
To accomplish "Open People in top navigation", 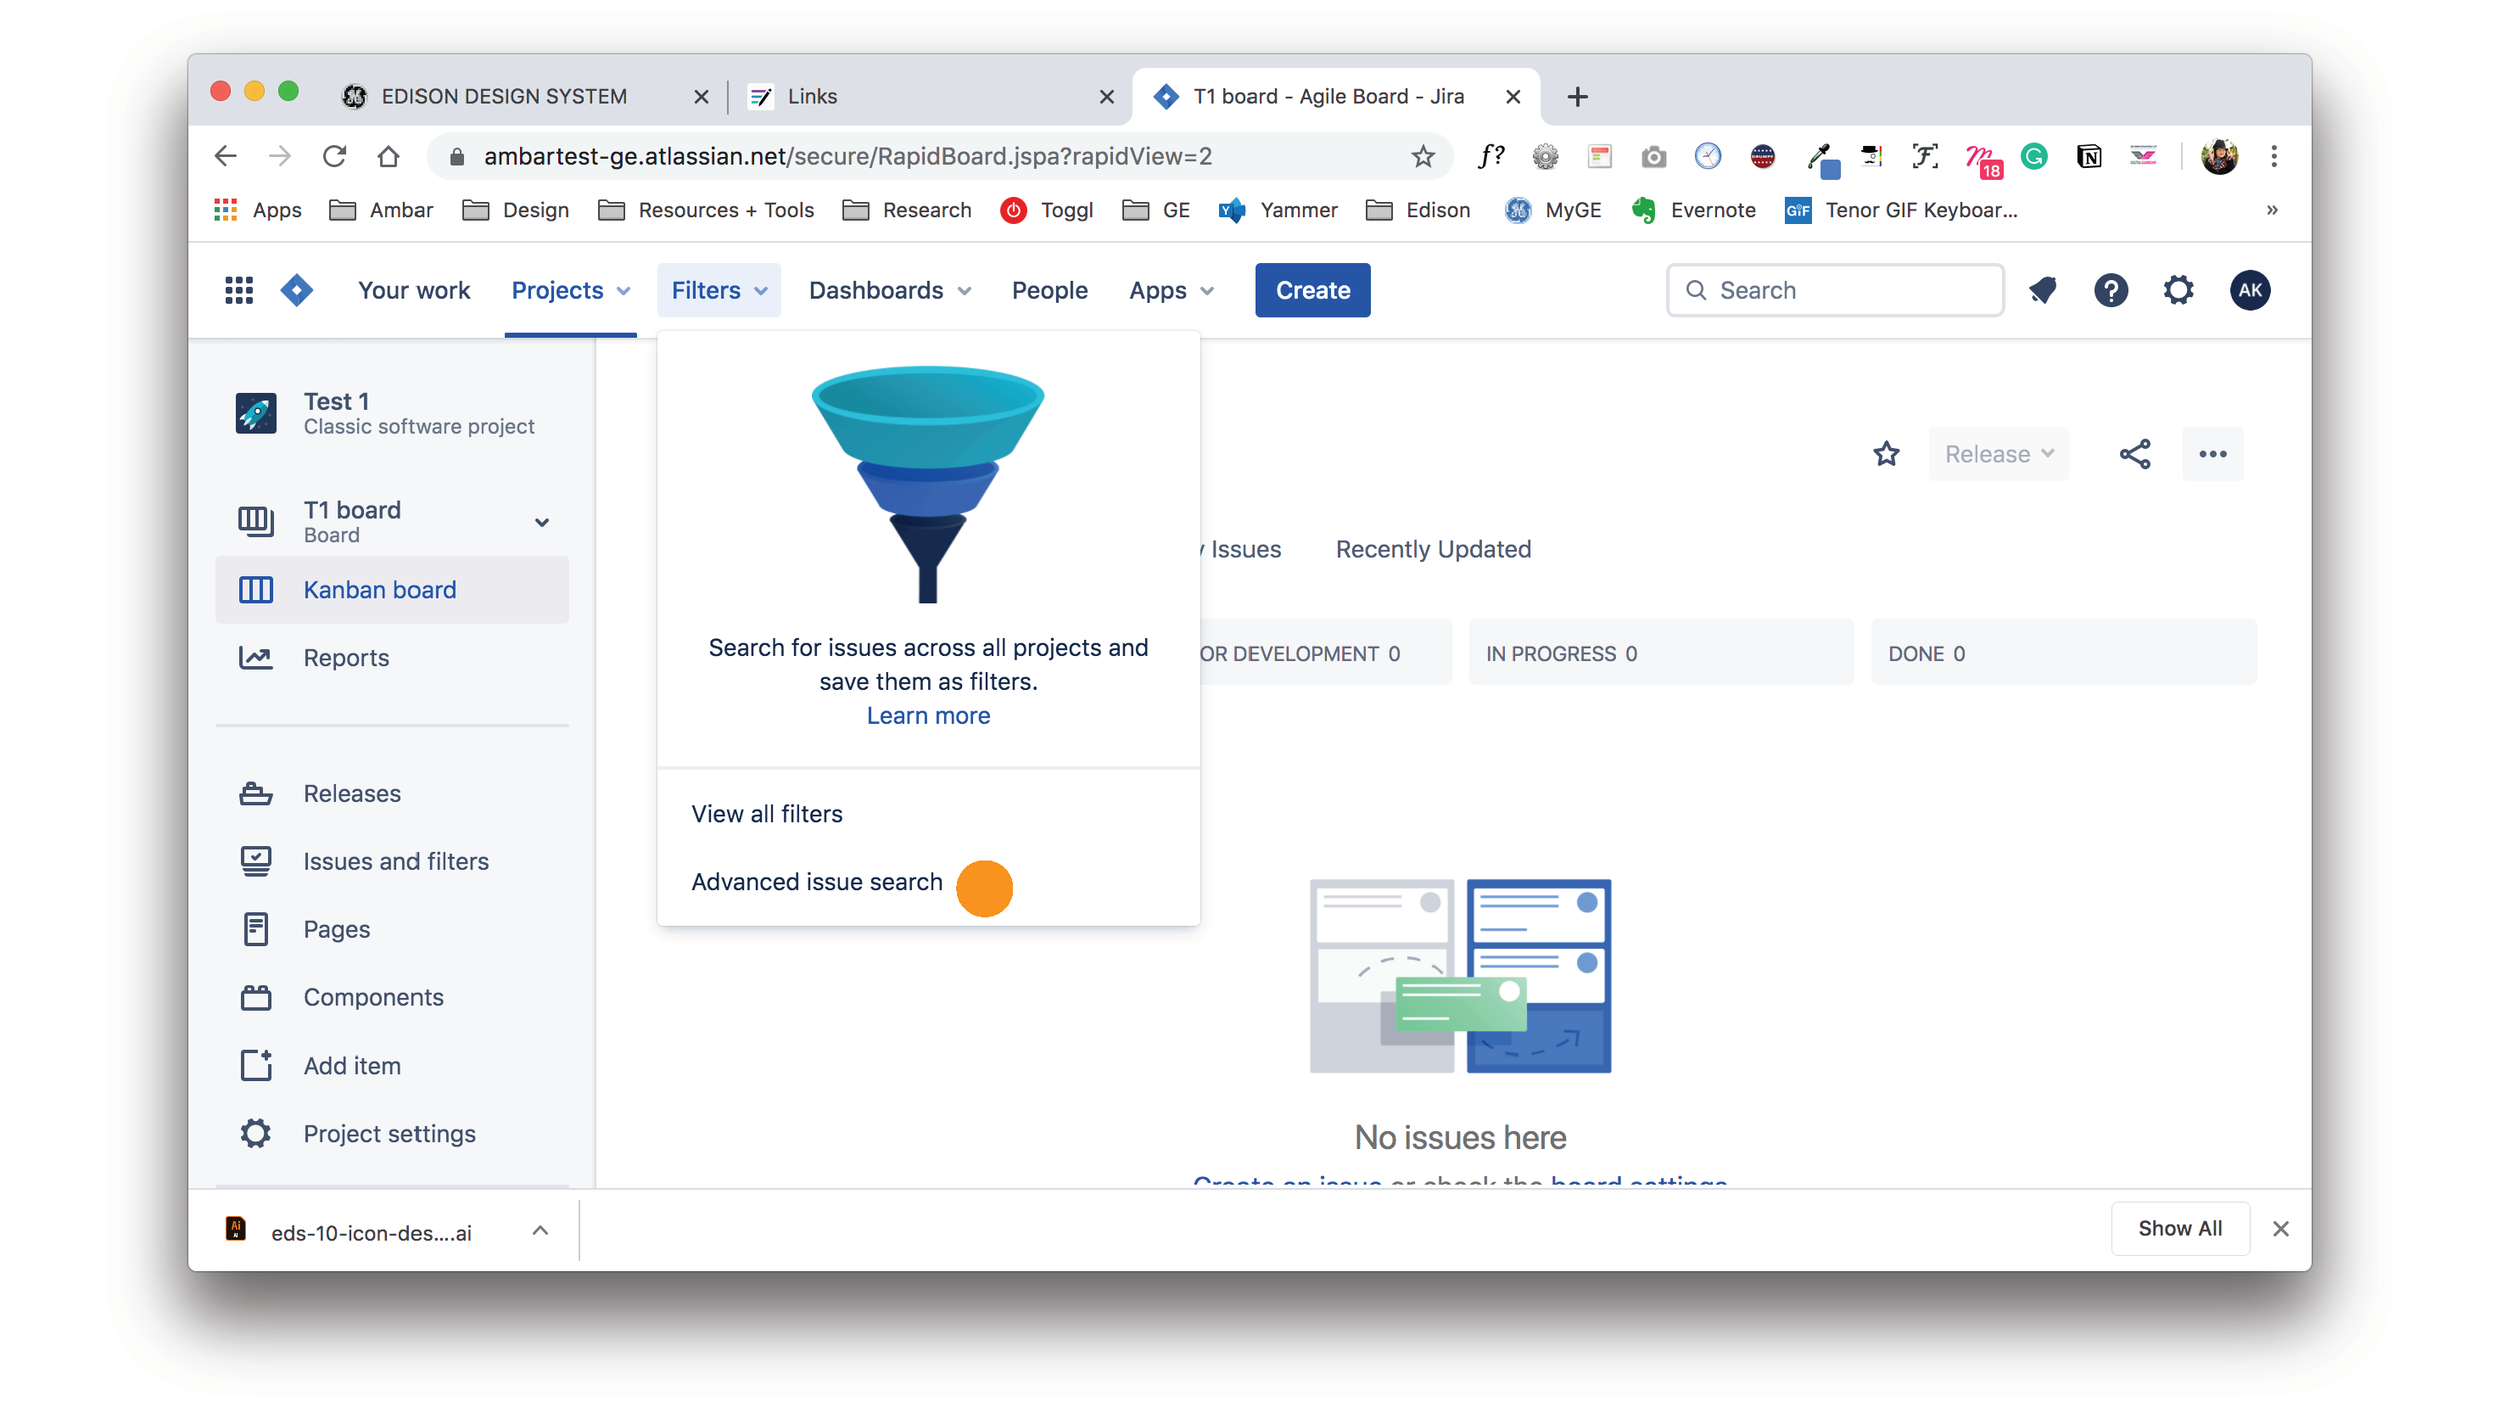I will click(x=1049, y=290).
